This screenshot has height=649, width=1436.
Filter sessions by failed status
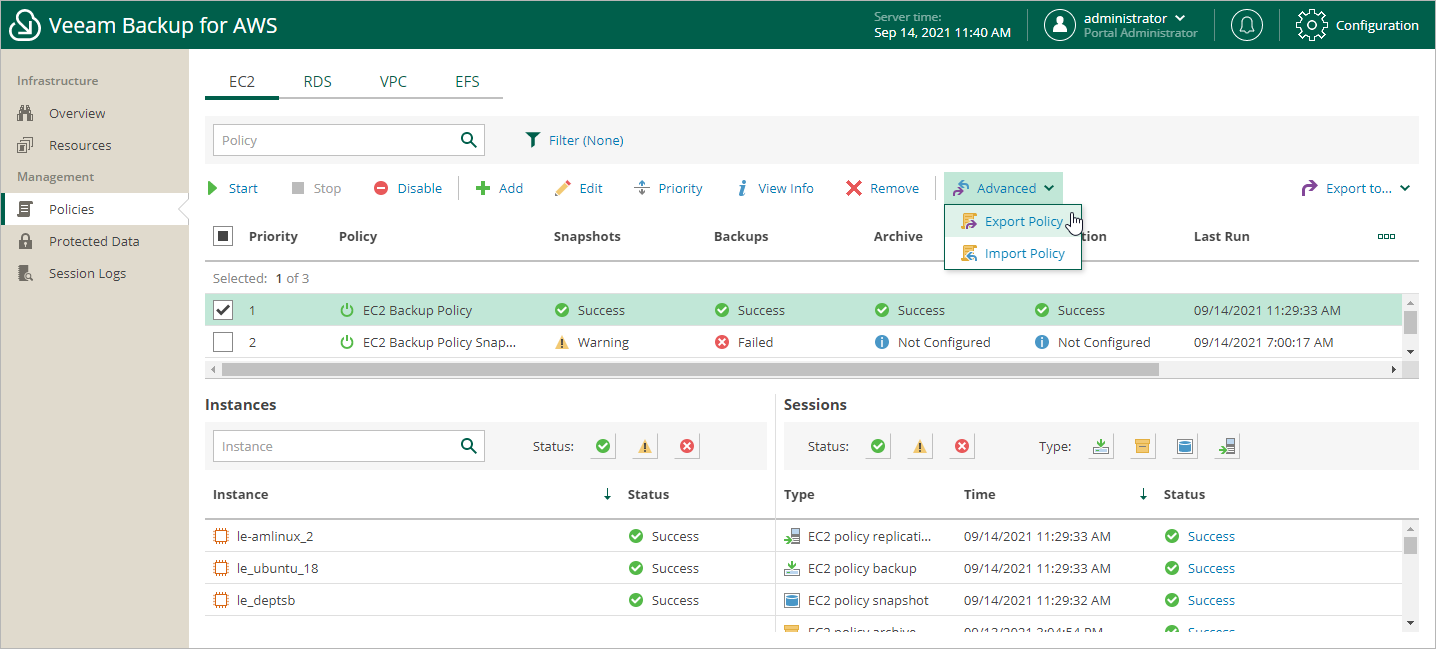962,446
